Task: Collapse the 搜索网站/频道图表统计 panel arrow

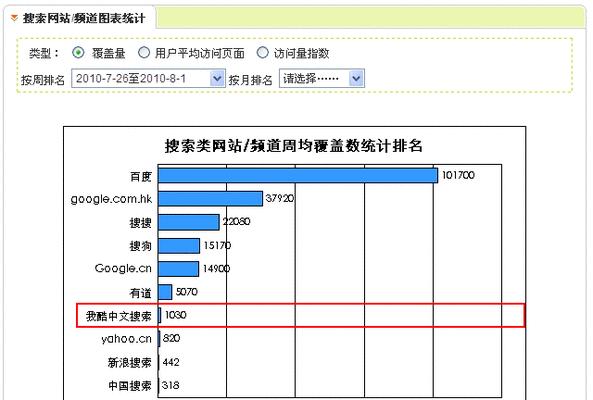Action: pyautogui.click(x=14, y=18)
